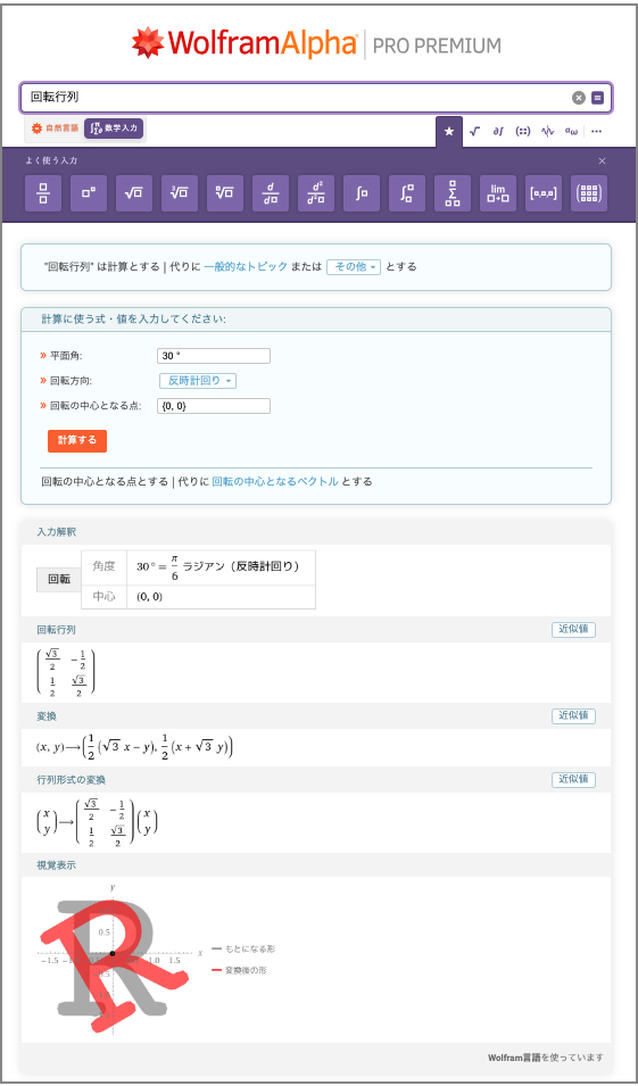Insert the limit template
638x1086 pixels.
[x=498, y=193]
